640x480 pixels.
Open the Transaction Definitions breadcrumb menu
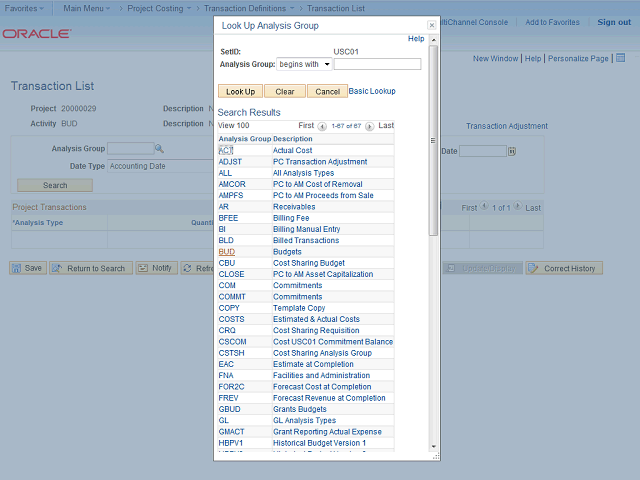pyautogui.click(x=249, y=8)
